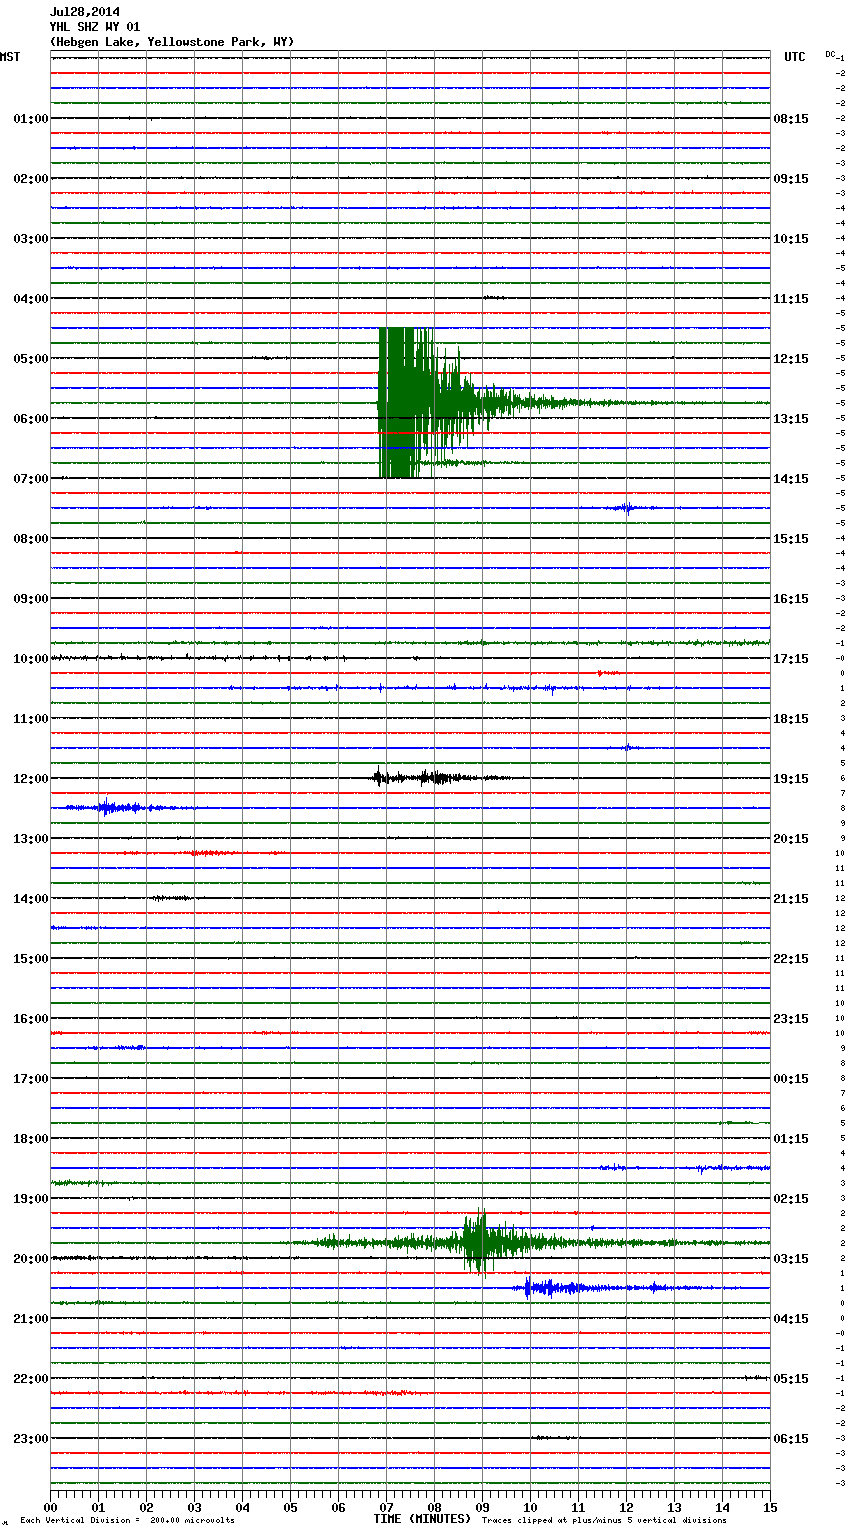Click the 13:15 UTC time label
Screen dimensions: 850x1534
tap(791, 419)
